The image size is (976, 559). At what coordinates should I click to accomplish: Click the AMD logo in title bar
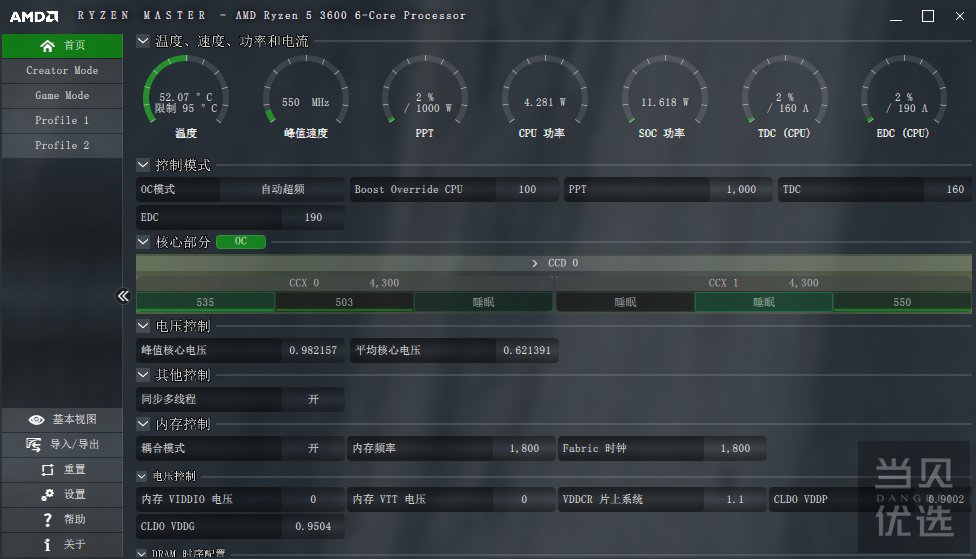point(34,16)
